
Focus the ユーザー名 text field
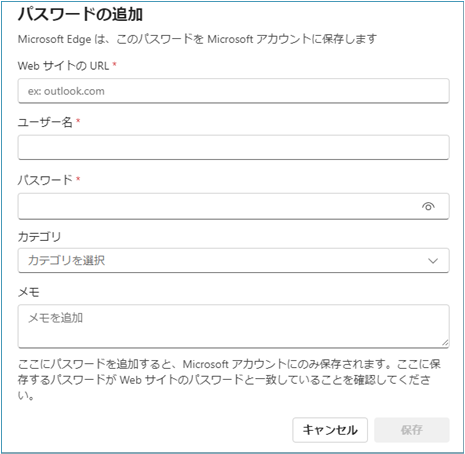pyautogui.click(x=233, y=147)
